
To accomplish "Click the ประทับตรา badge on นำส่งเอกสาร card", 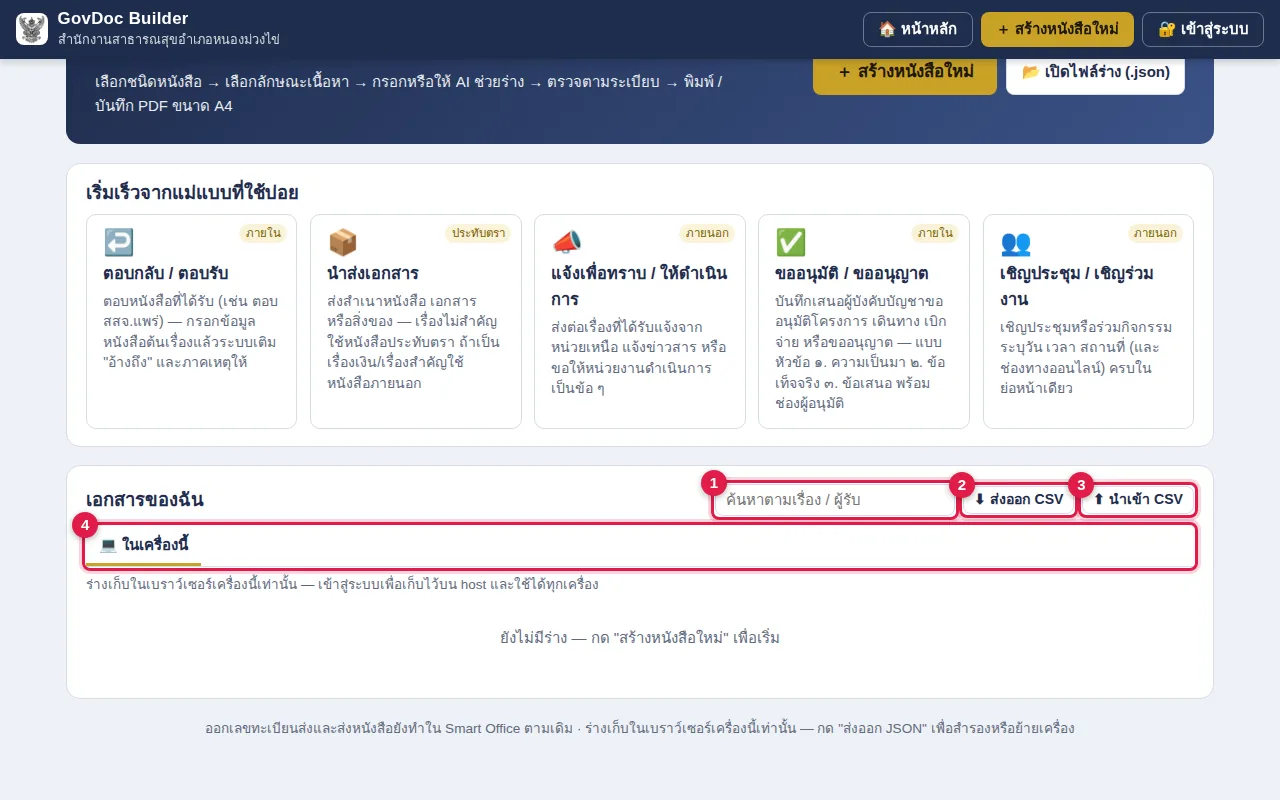I will point(478,233).
